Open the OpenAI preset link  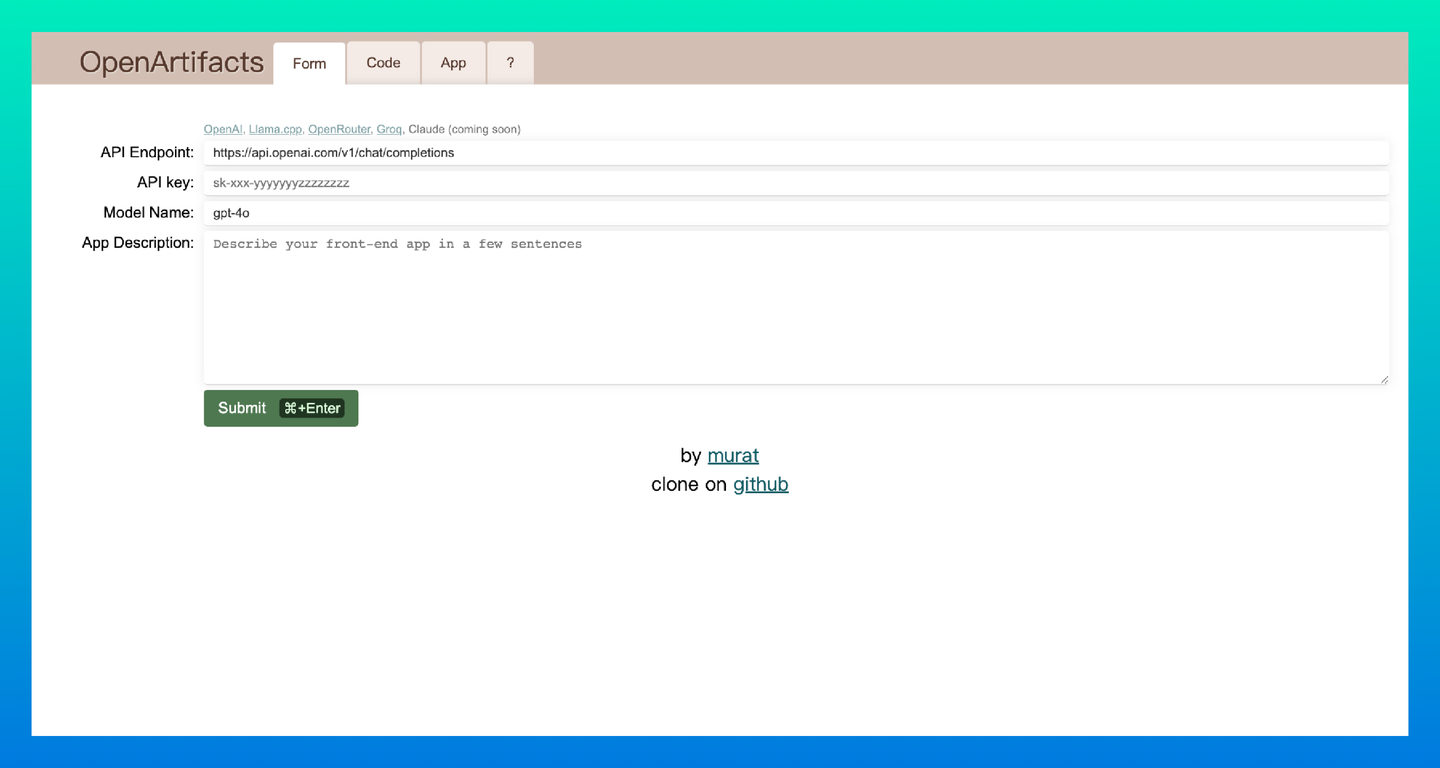(x=222, y=129)
